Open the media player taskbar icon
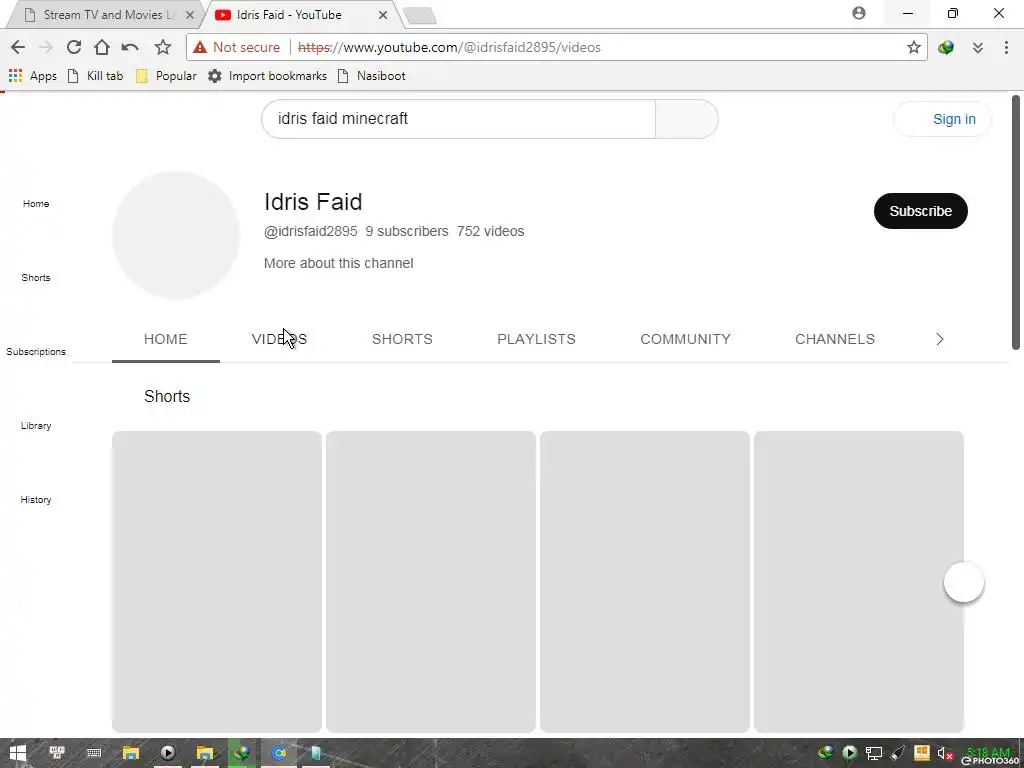This screenshot has width=1024, height=768. (x=168, y=753)
